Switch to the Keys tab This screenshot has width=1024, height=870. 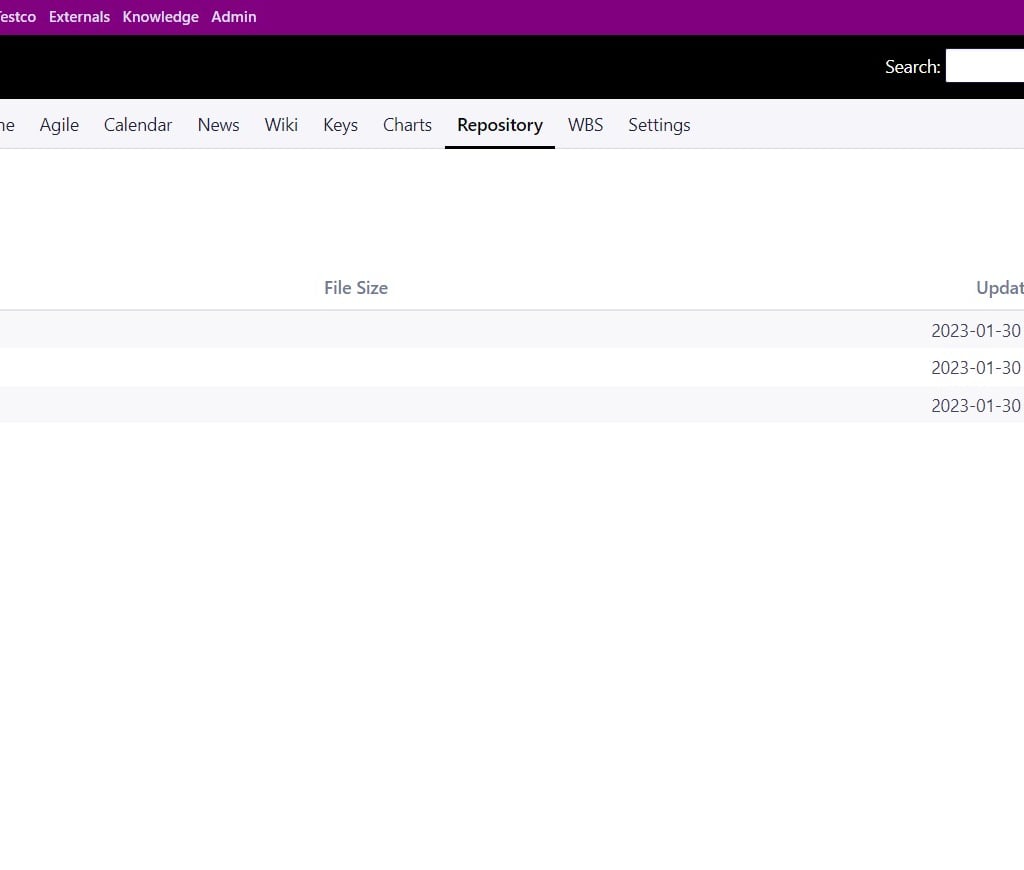[x=340, y=125]
